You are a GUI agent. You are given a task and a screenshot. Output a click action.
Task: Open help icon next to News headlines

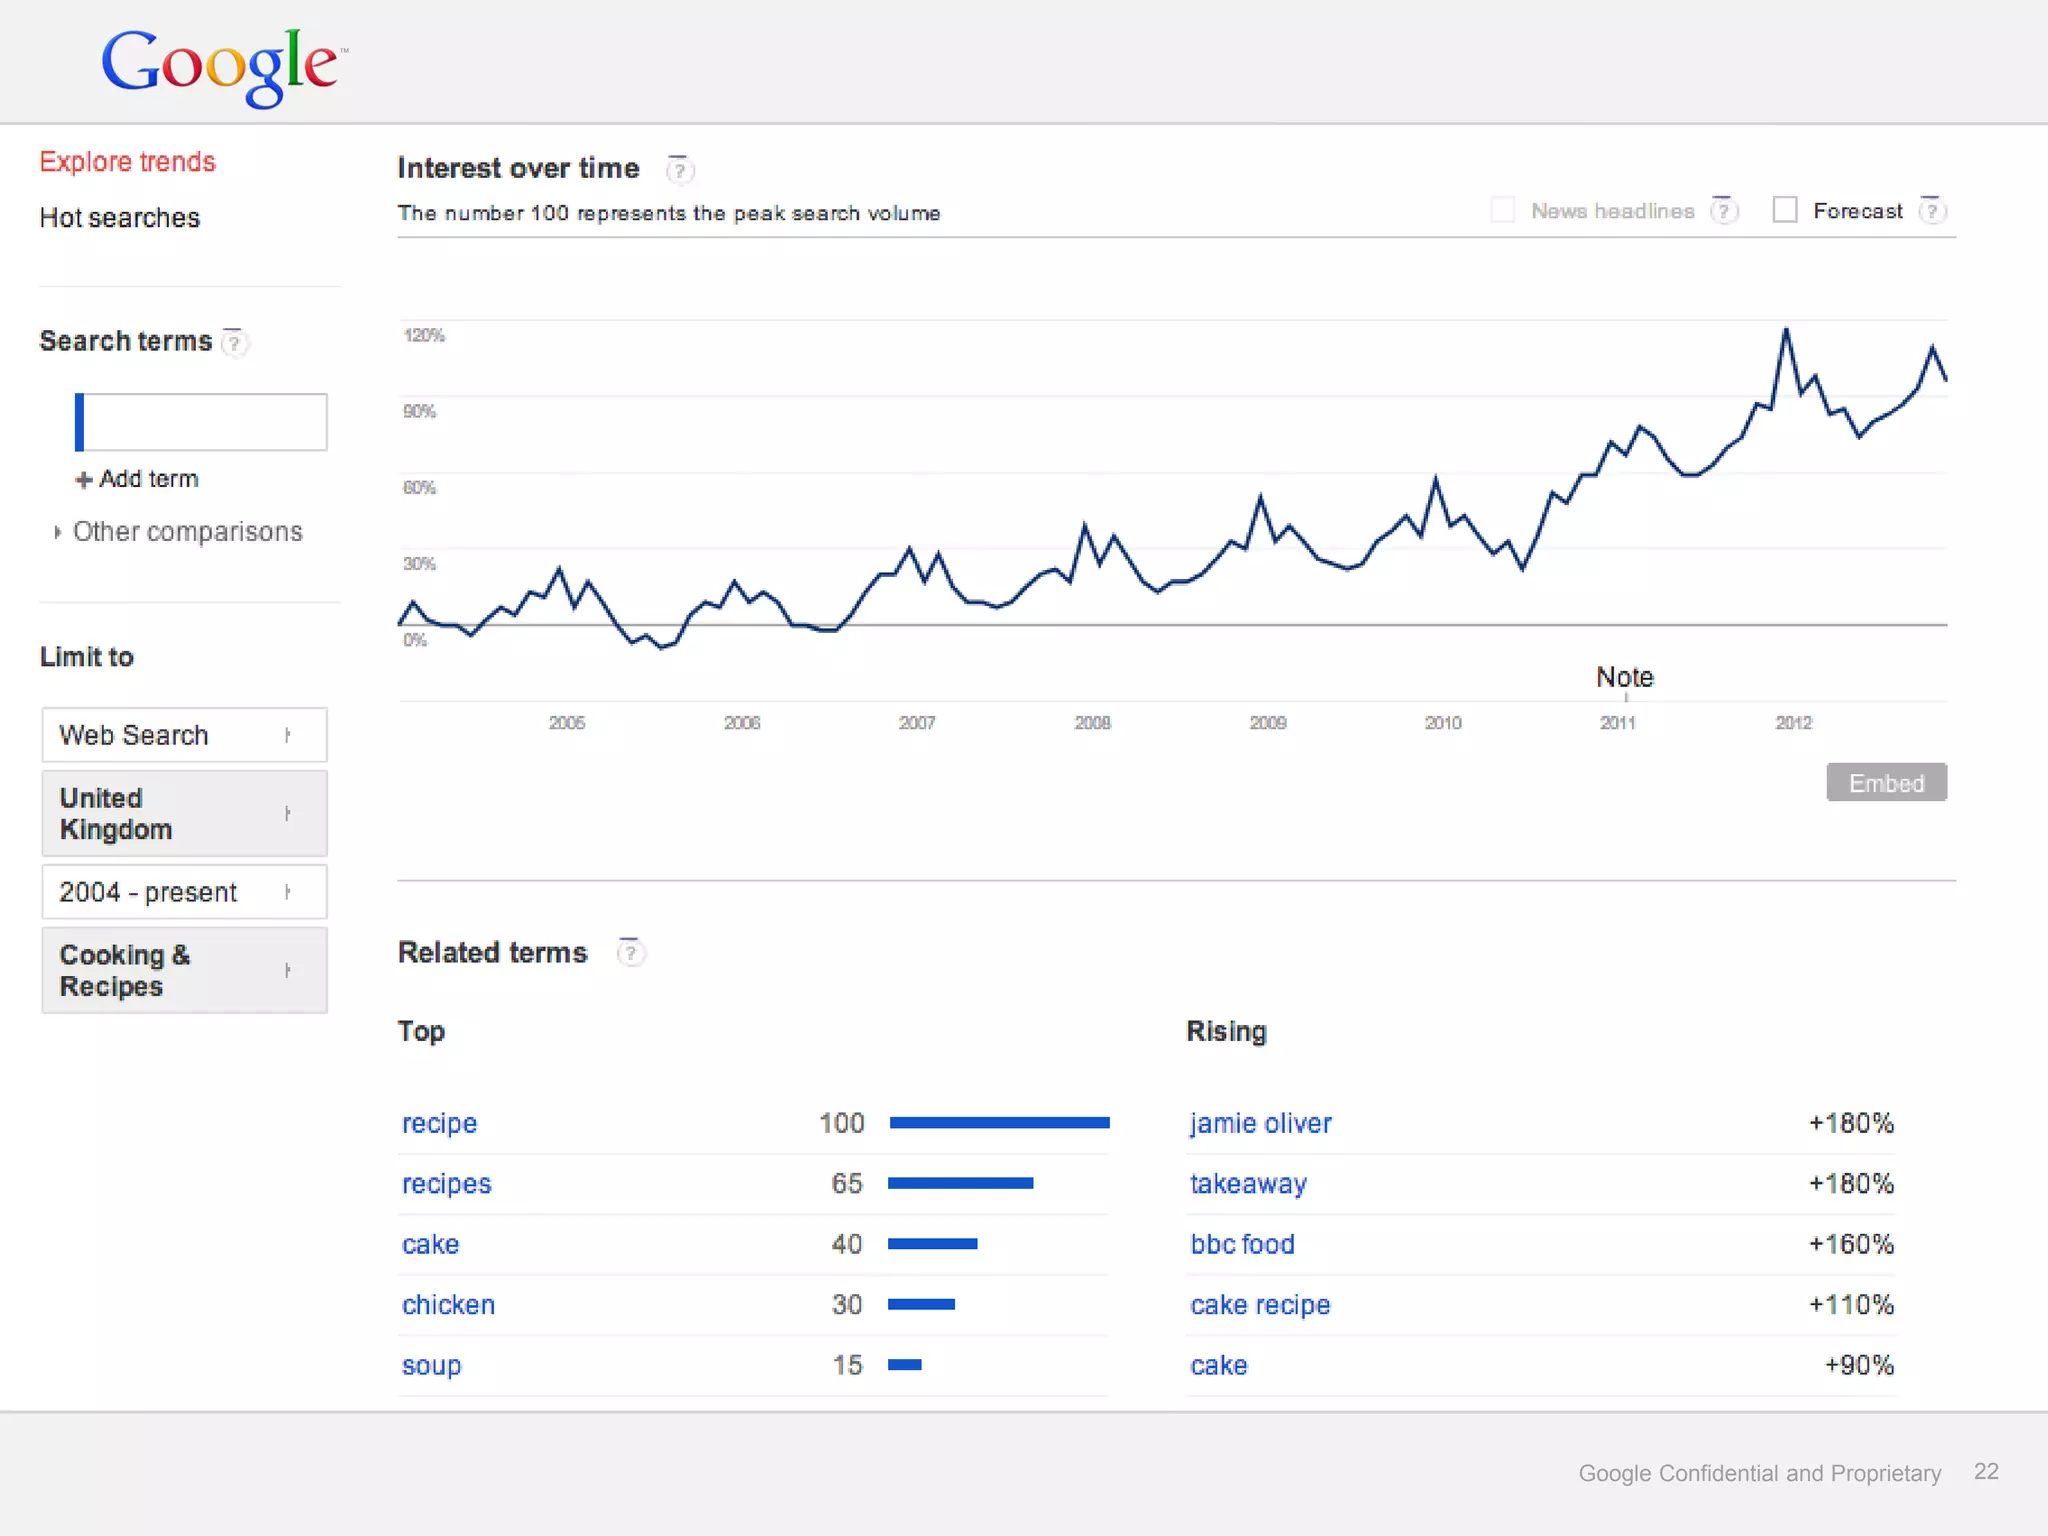pos(1724,211)
